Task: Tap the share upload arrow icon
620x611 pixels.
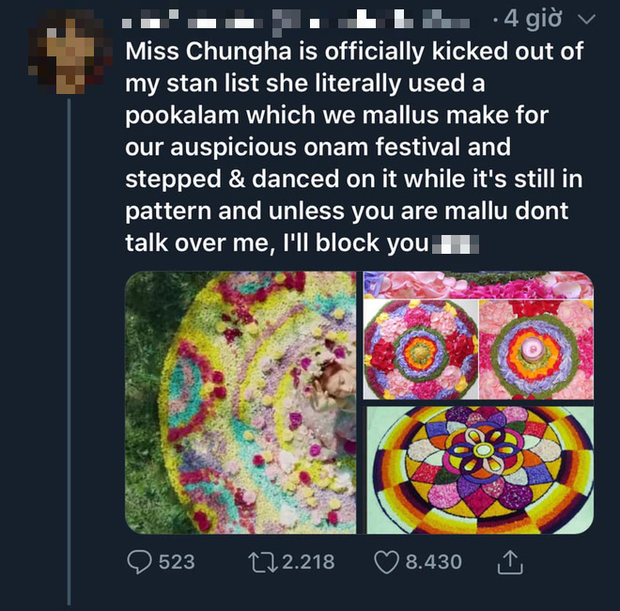Action: point(509,562)
